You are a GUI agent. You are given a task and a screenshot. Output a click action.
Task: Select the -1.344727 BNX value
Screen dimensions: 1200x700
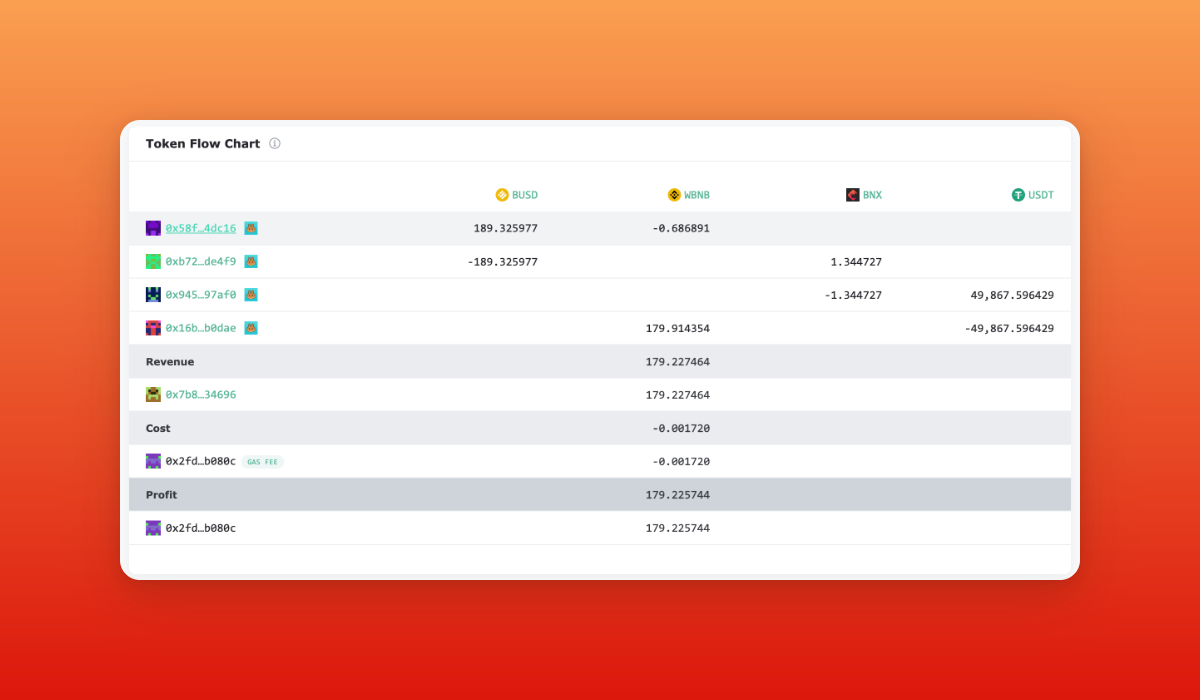point(853,295)
